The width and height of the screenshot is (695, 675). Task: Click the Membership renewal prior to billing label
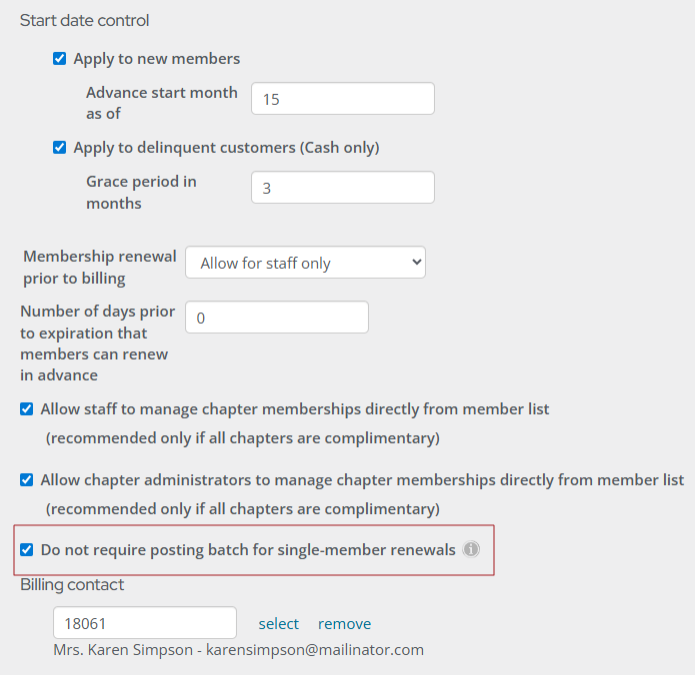click(98, 267)
